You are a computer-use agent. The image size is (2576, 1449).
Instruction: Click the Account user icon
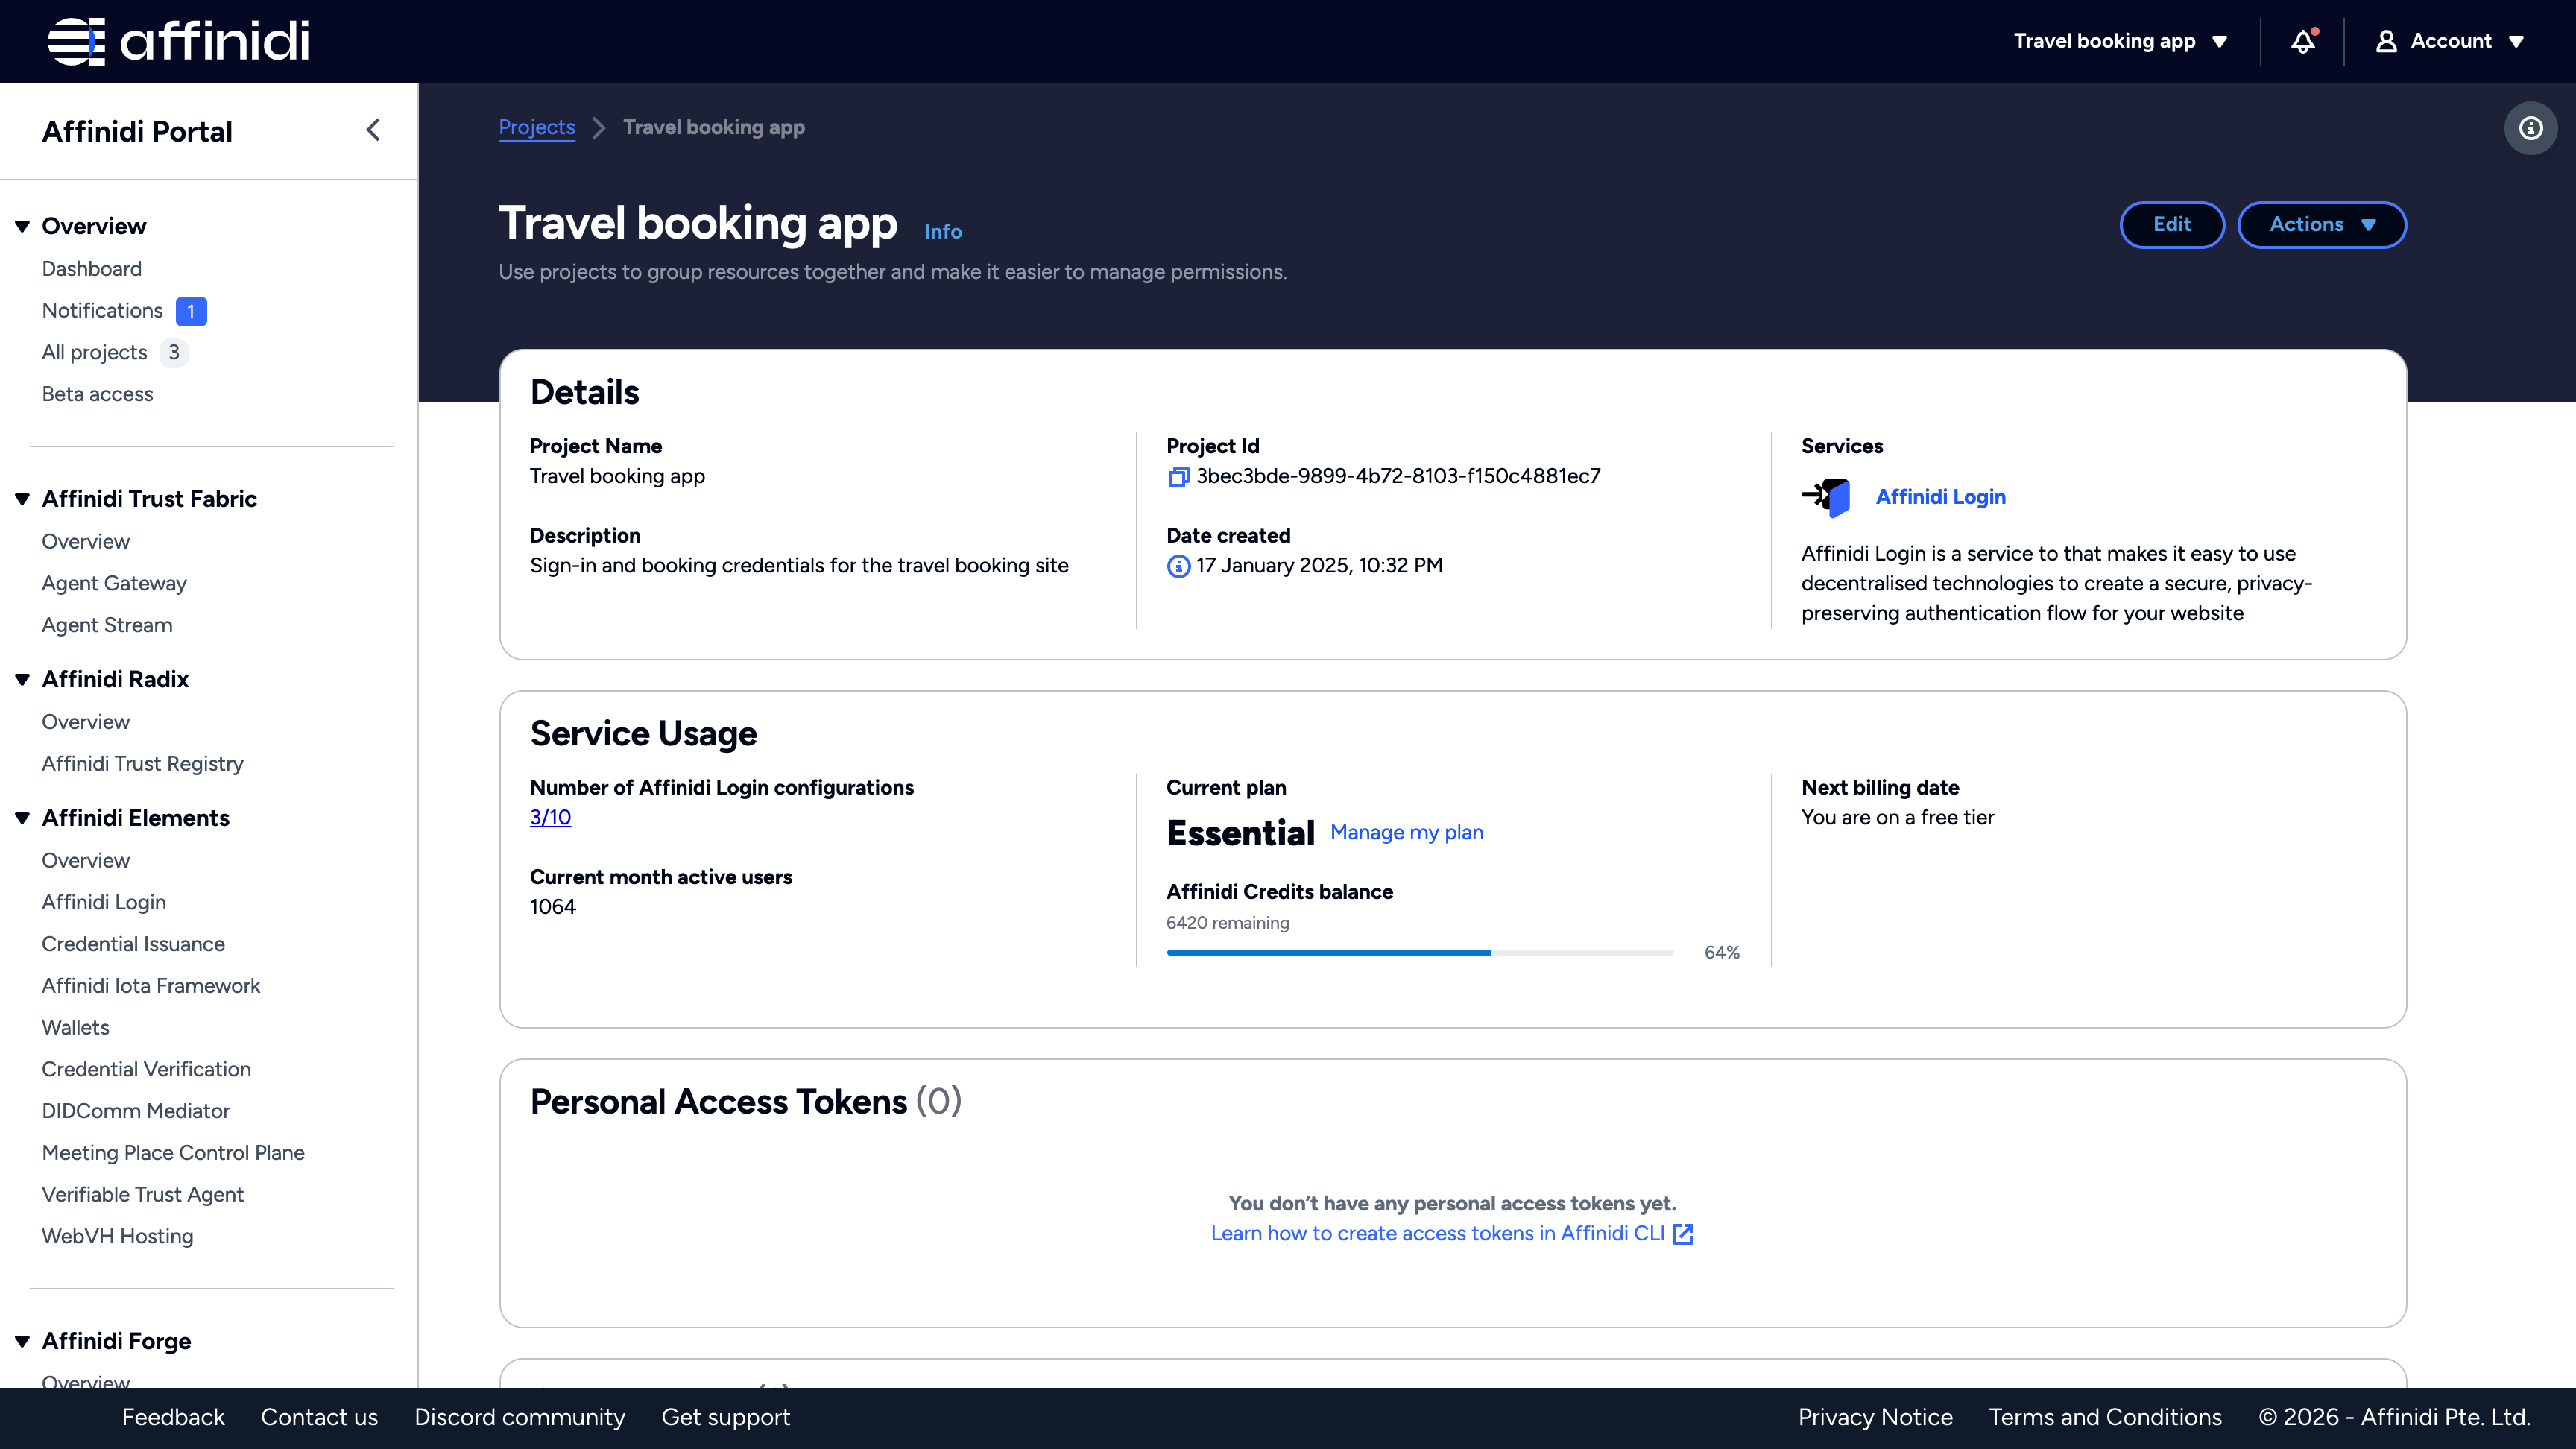coord(2386,41)
